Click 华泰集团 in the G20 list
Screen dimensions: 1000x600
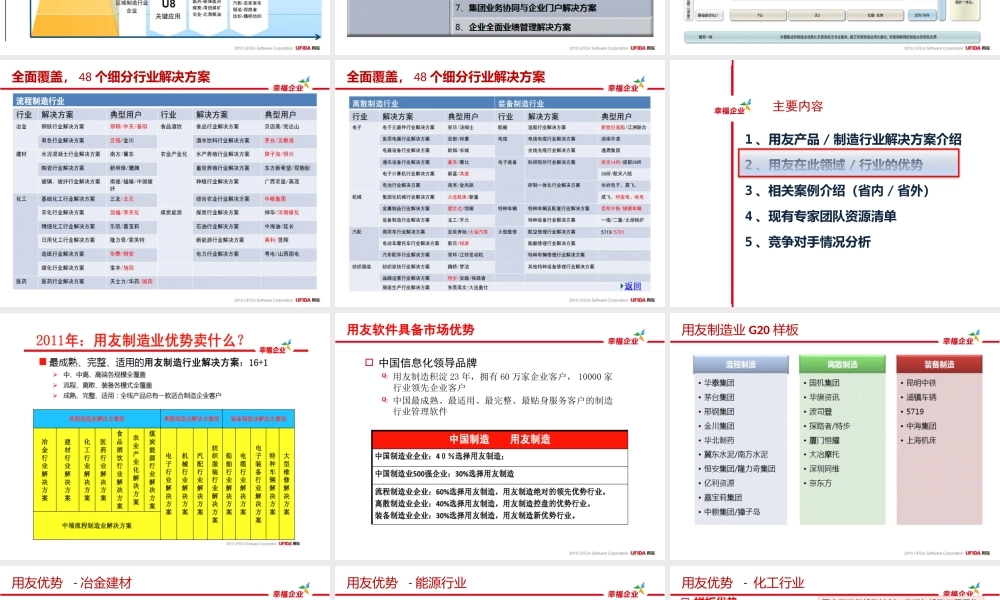point(719,383)
